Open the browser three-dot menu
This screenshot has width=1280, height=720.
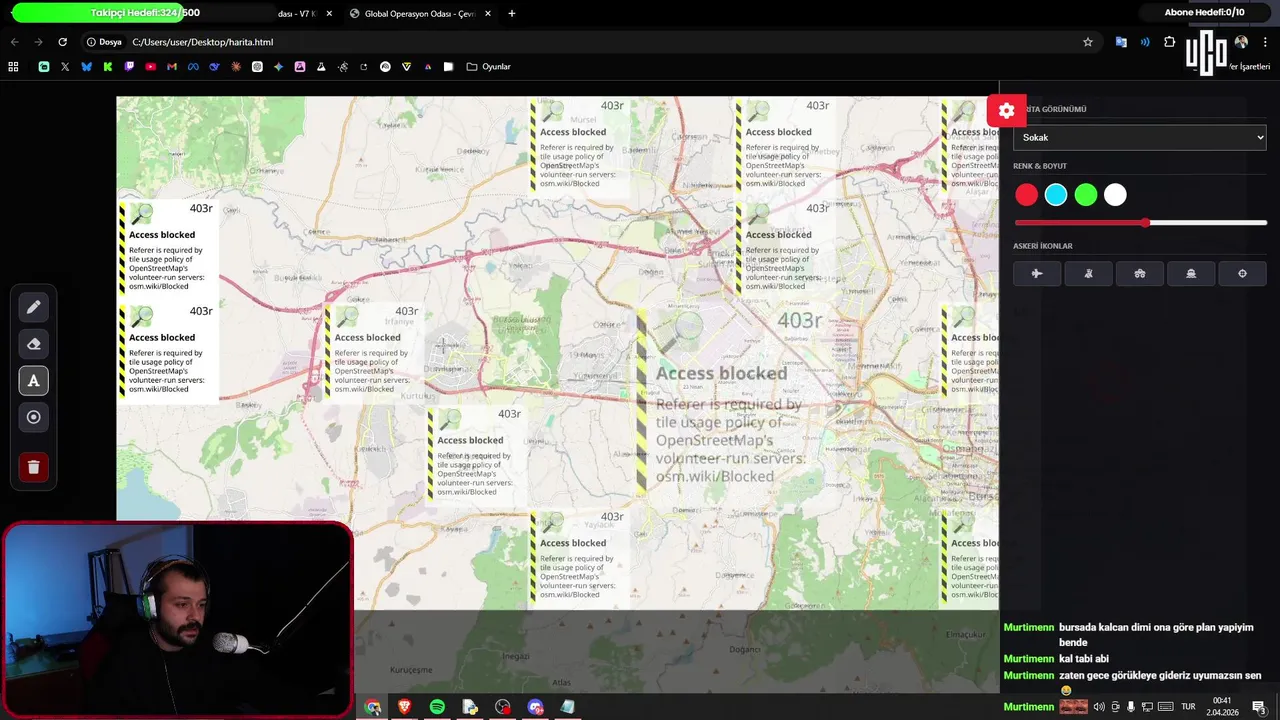1266,42
